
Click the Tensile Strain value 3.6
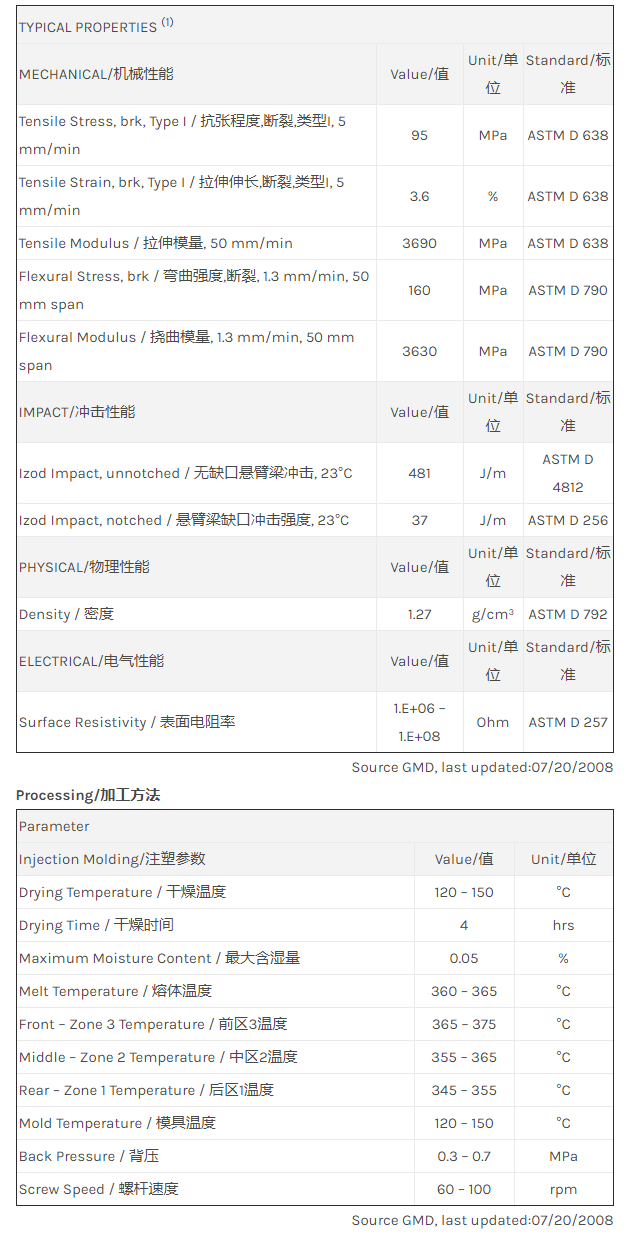click(x=419, y=196)
